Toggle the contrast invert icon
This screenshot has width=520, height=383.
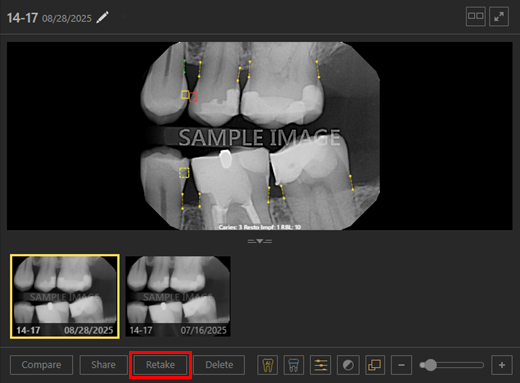point(348,365)
